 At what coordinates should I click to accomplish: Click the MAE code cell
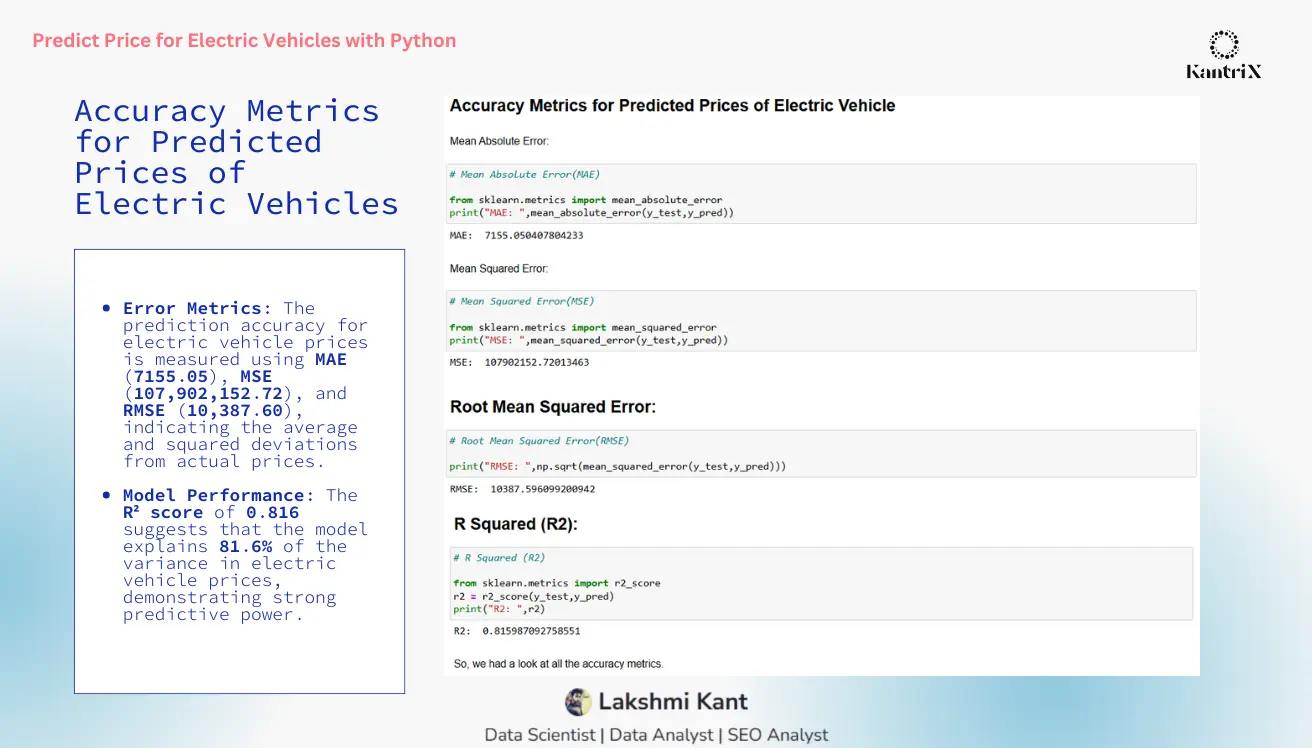click(x=820, y=194)
